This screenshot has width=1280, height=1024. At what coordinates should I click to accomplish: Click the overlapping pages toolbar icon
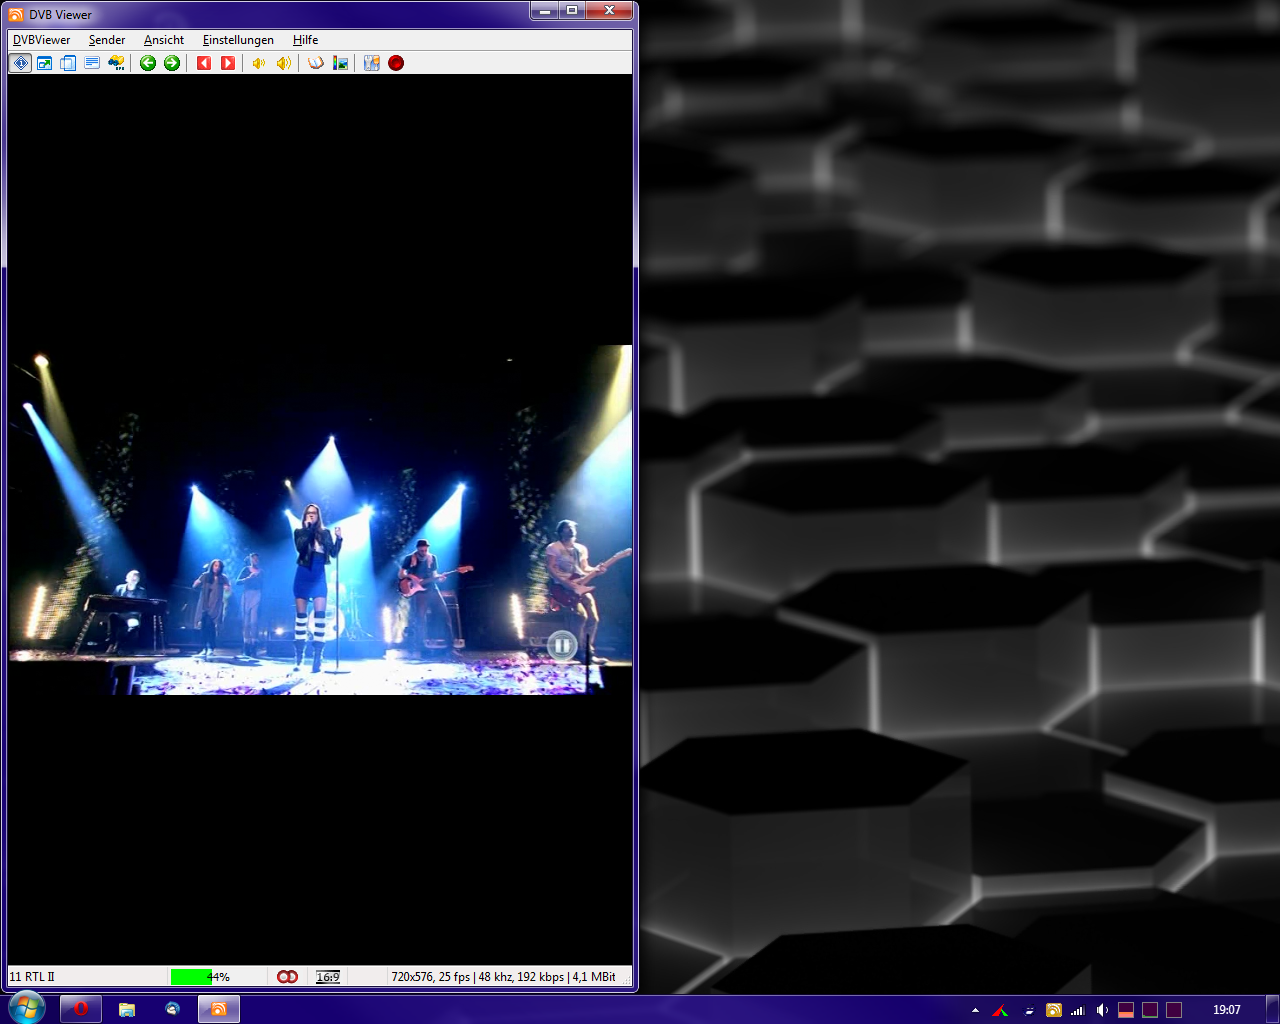[68, 63]
